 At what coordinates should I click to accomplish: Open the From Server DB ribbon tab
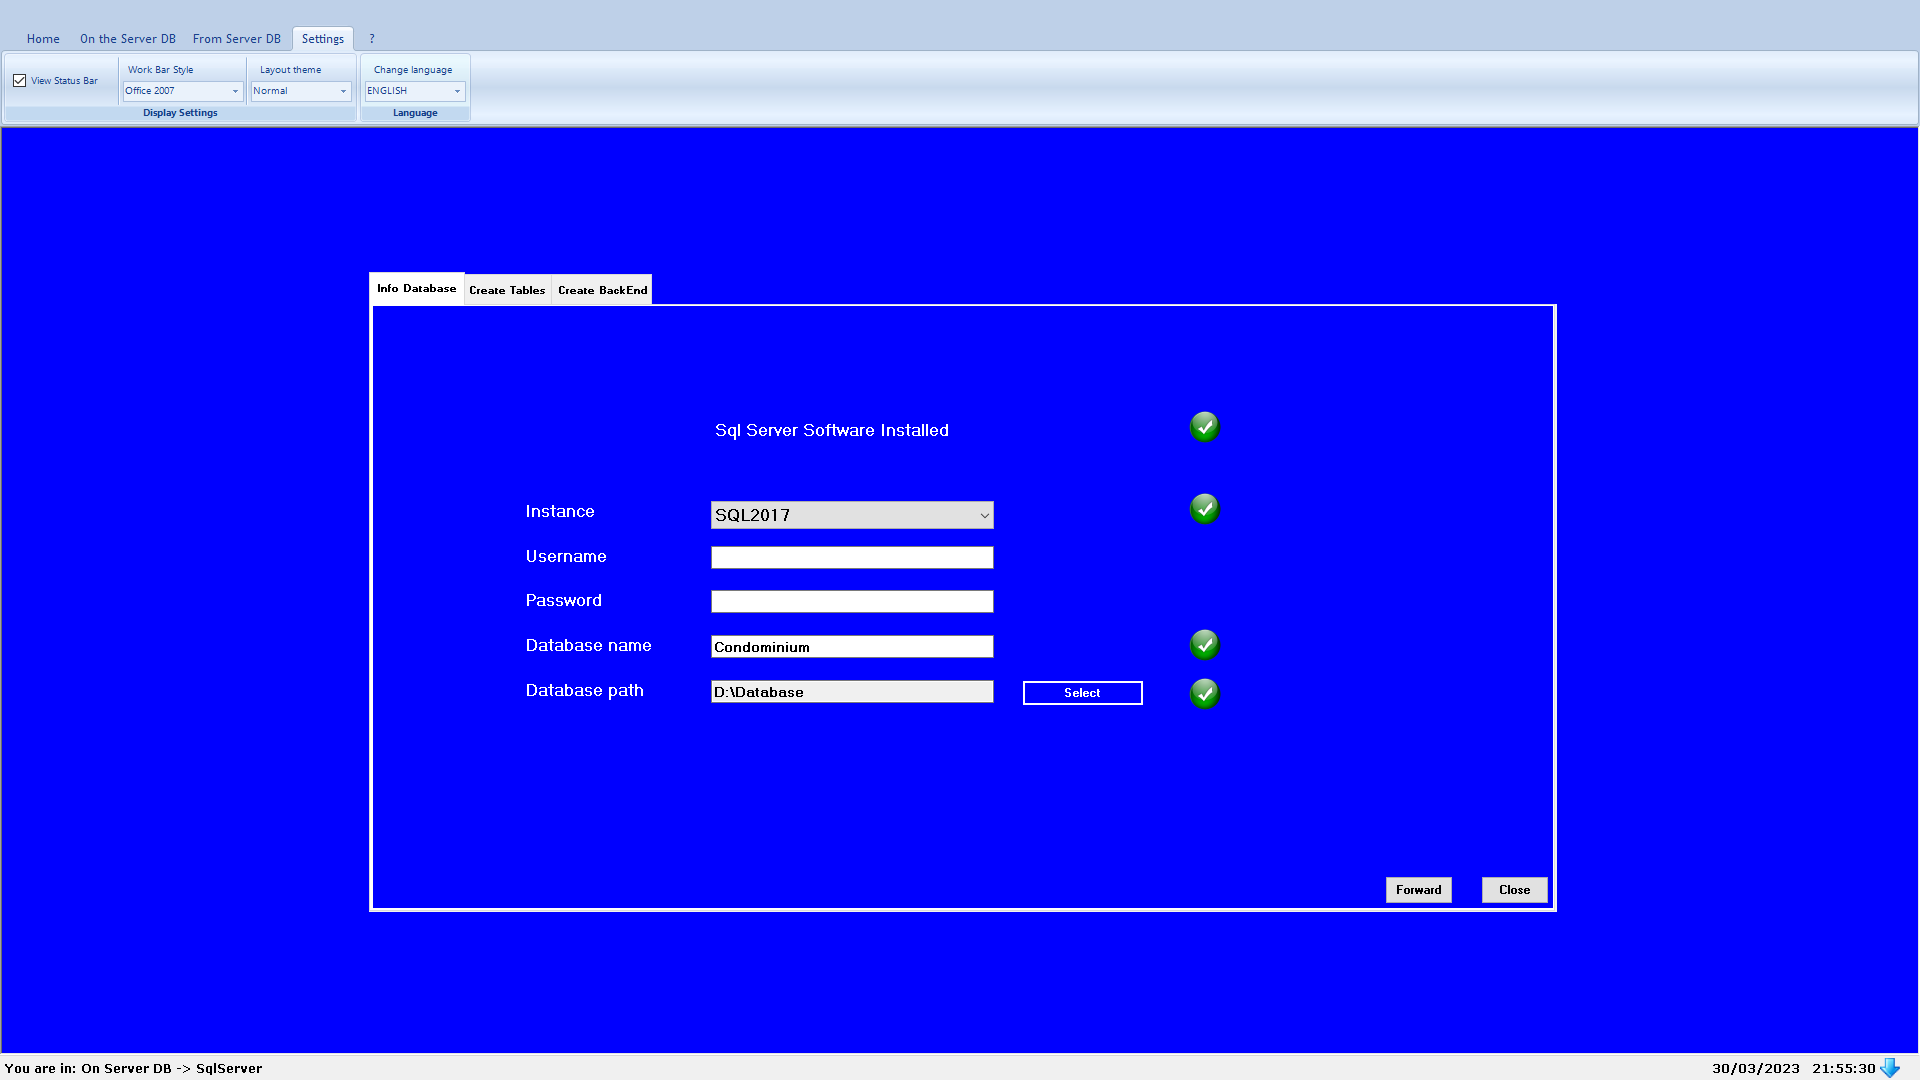coord(236,39)
